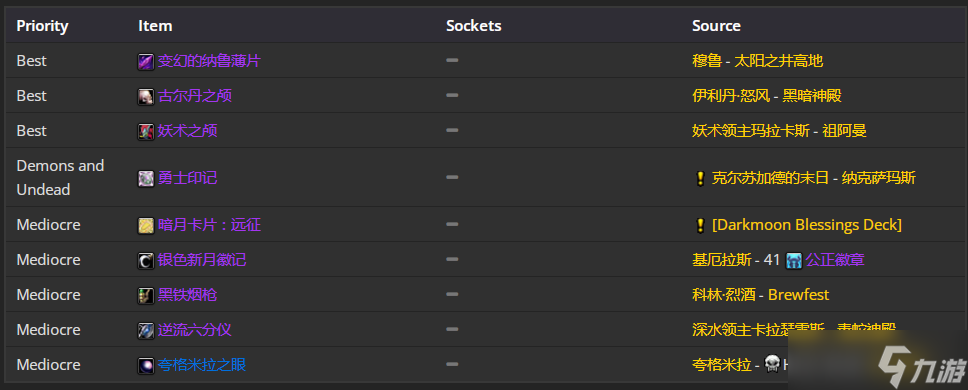The height and width of the screenshot is (390, 968).
Task: Open the Darkmoon Blessings Deck quest link
Action: 807,225
